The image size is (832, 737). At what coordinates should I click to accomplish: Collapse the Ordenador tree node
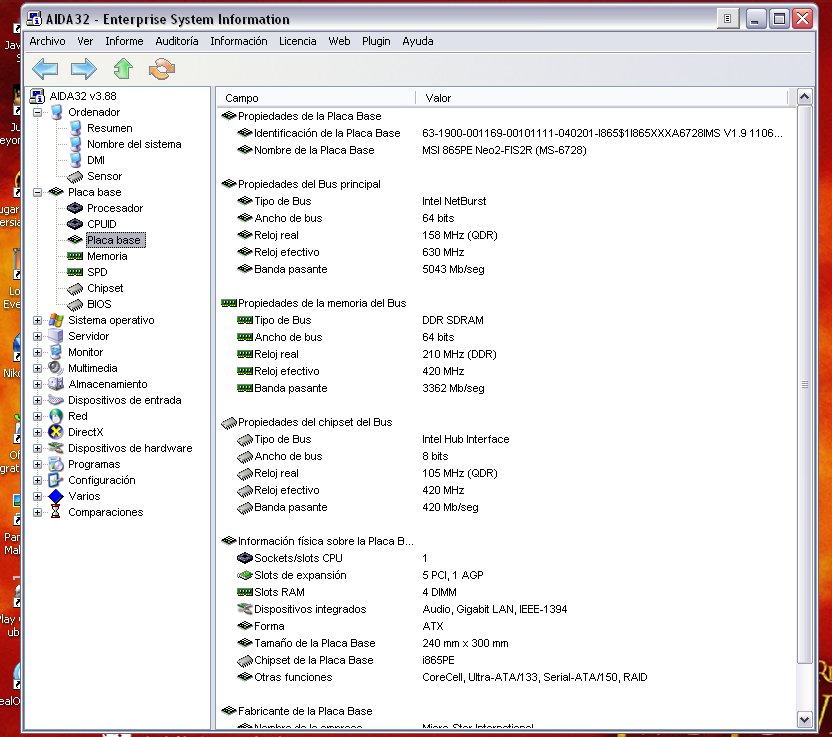pyautogui.click(x=37, y=112)
